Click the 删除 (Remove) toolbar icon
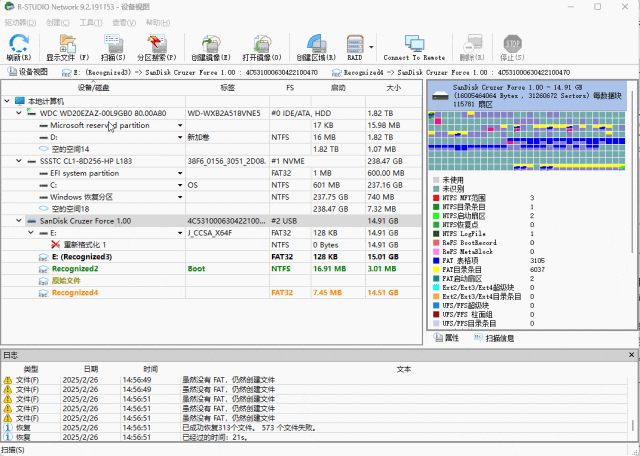This screenshot has width=640, height=456. pyautogui.click(x=472, y=43)
